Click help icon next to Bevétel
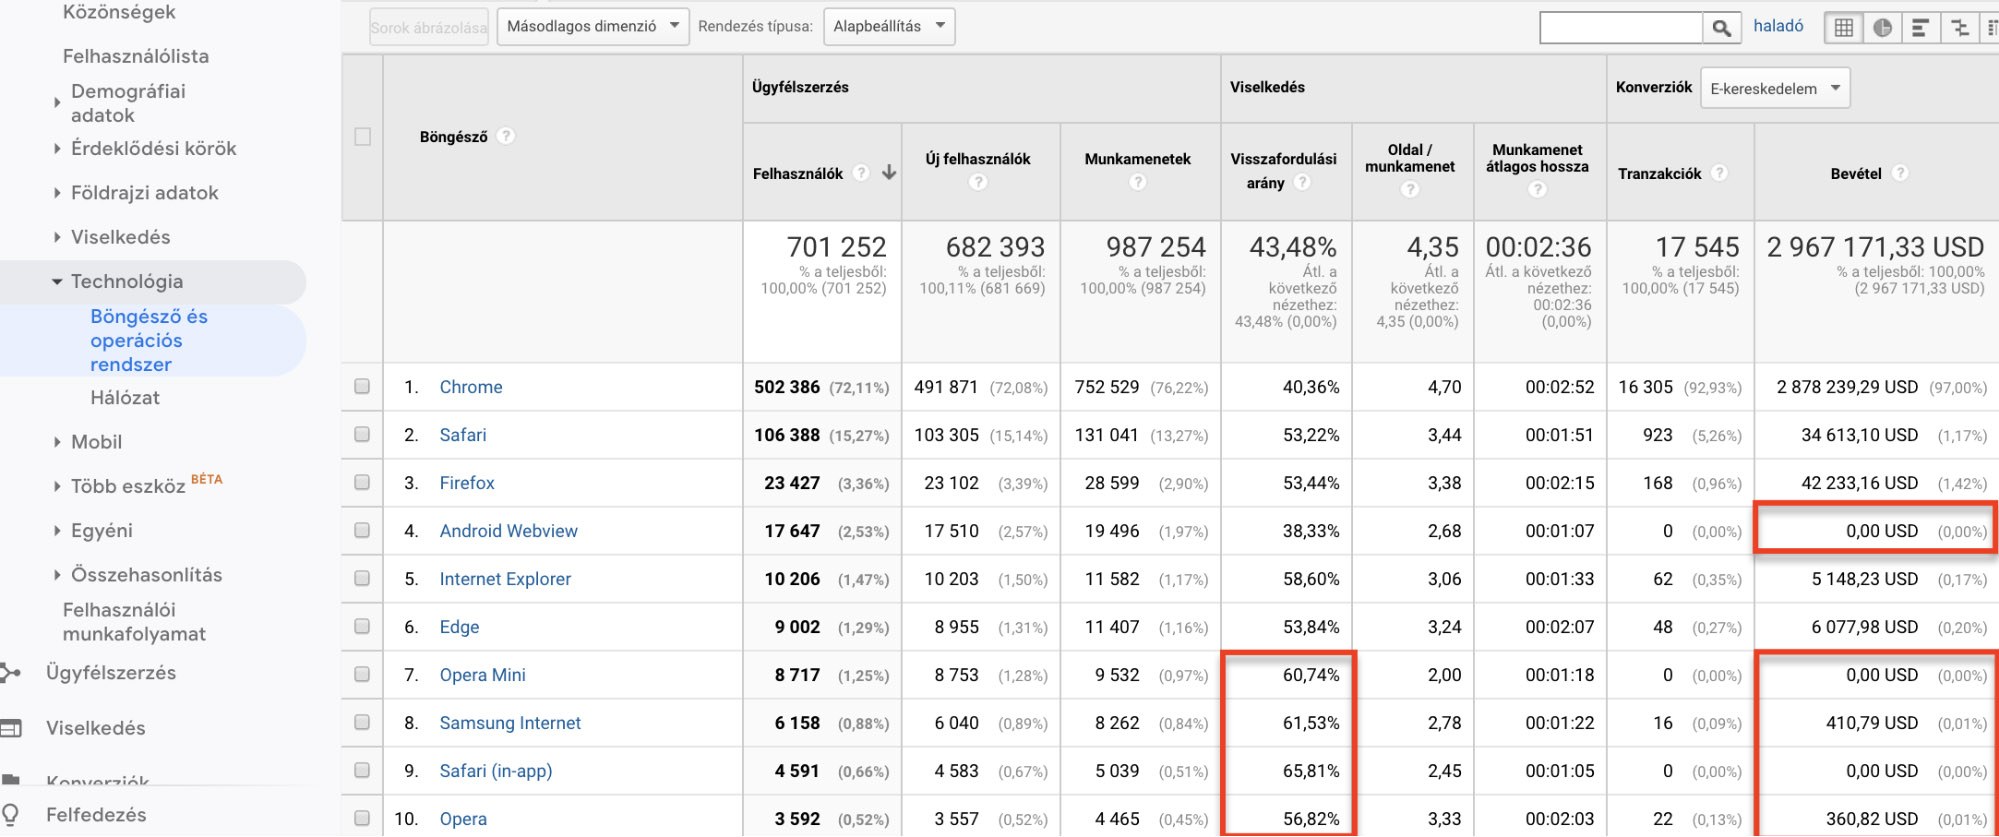This screenshot has width=1999, height=837. (1900, 173)
